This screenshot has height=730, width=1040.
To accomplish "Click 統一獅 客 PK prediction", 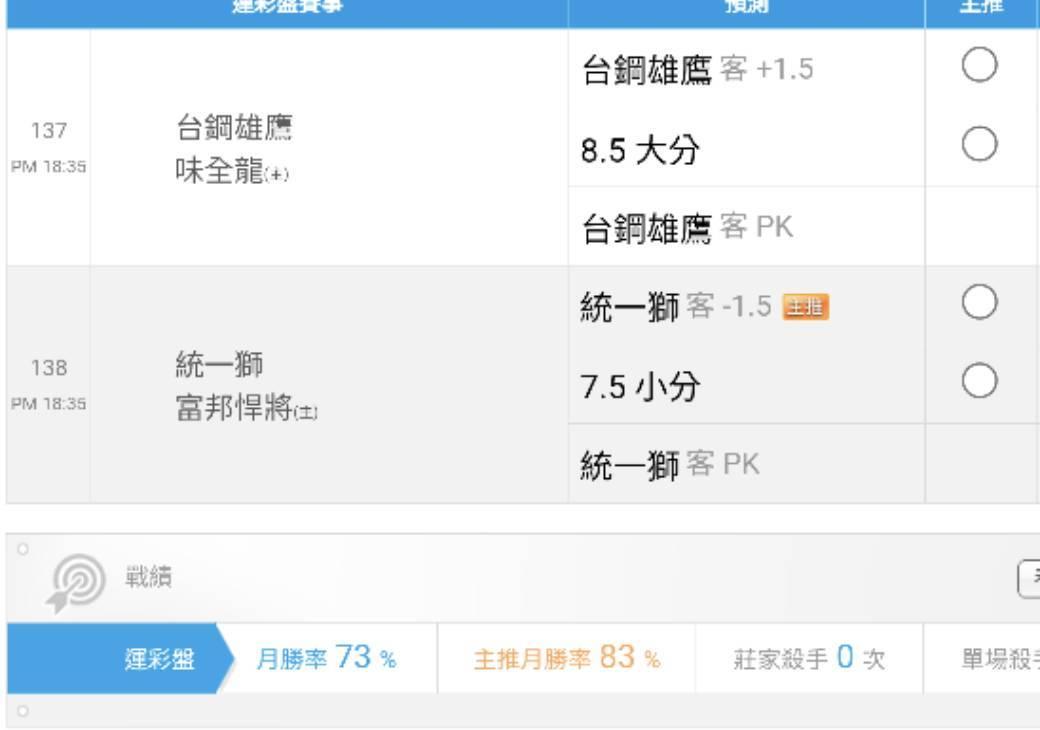I will [669, 464].
